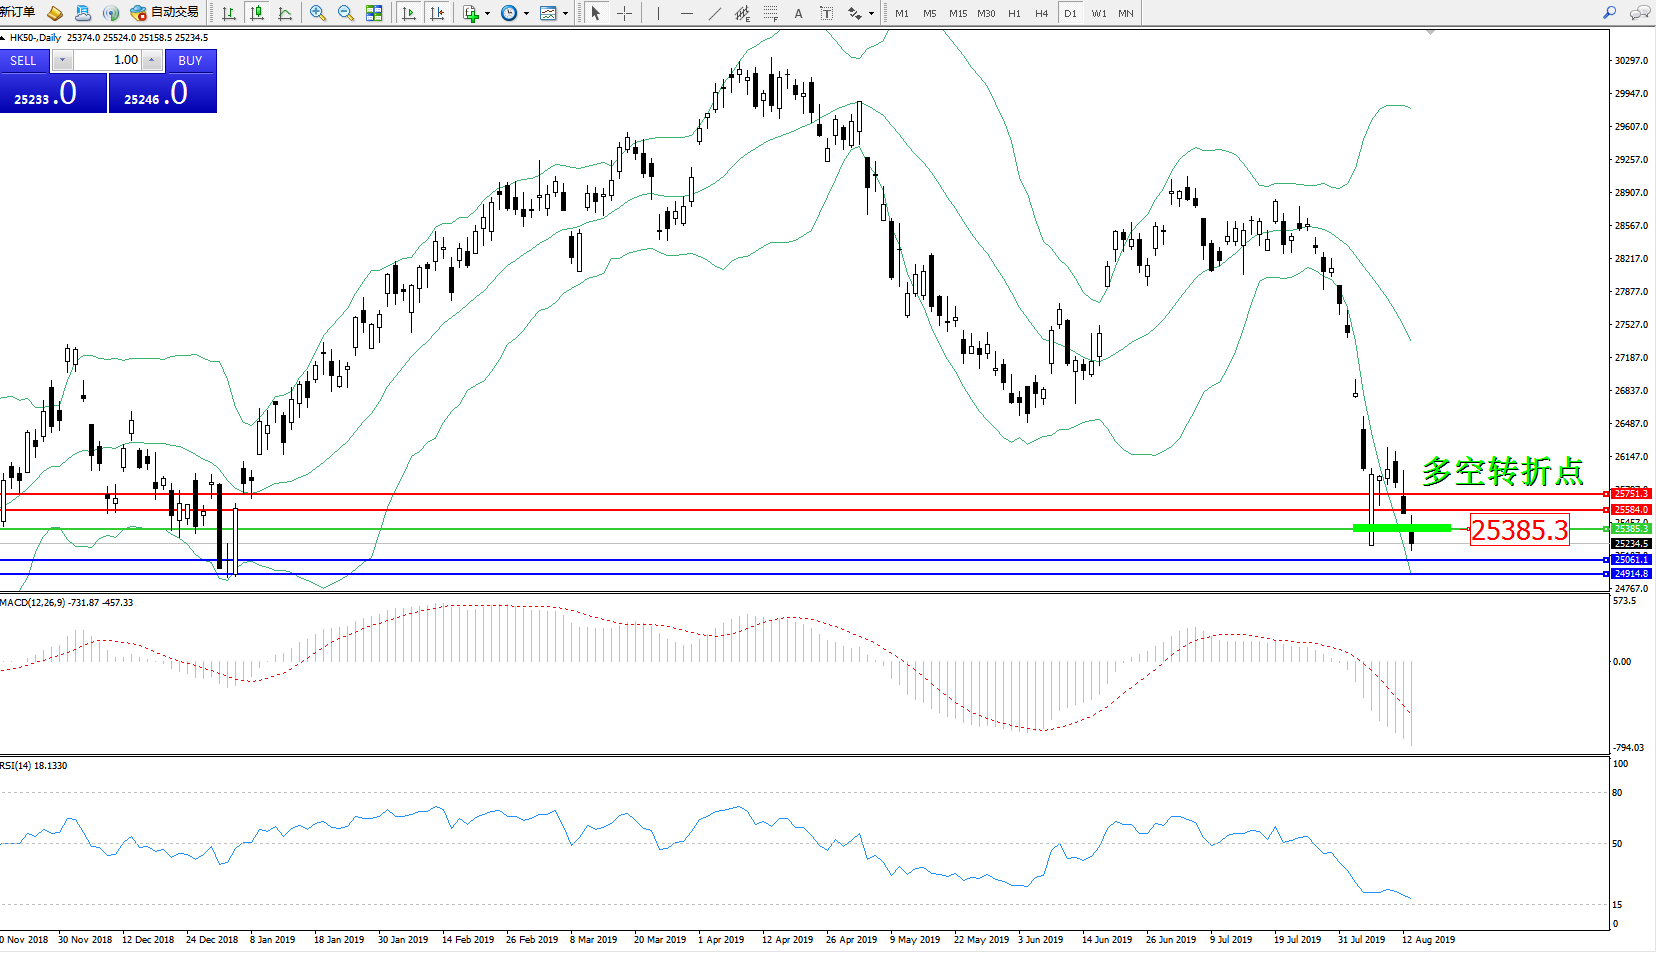Click the lot volume field showing 1.00
Image resolution: width=1656 pixels, height=953 pixels.
(x=108, y=60)
